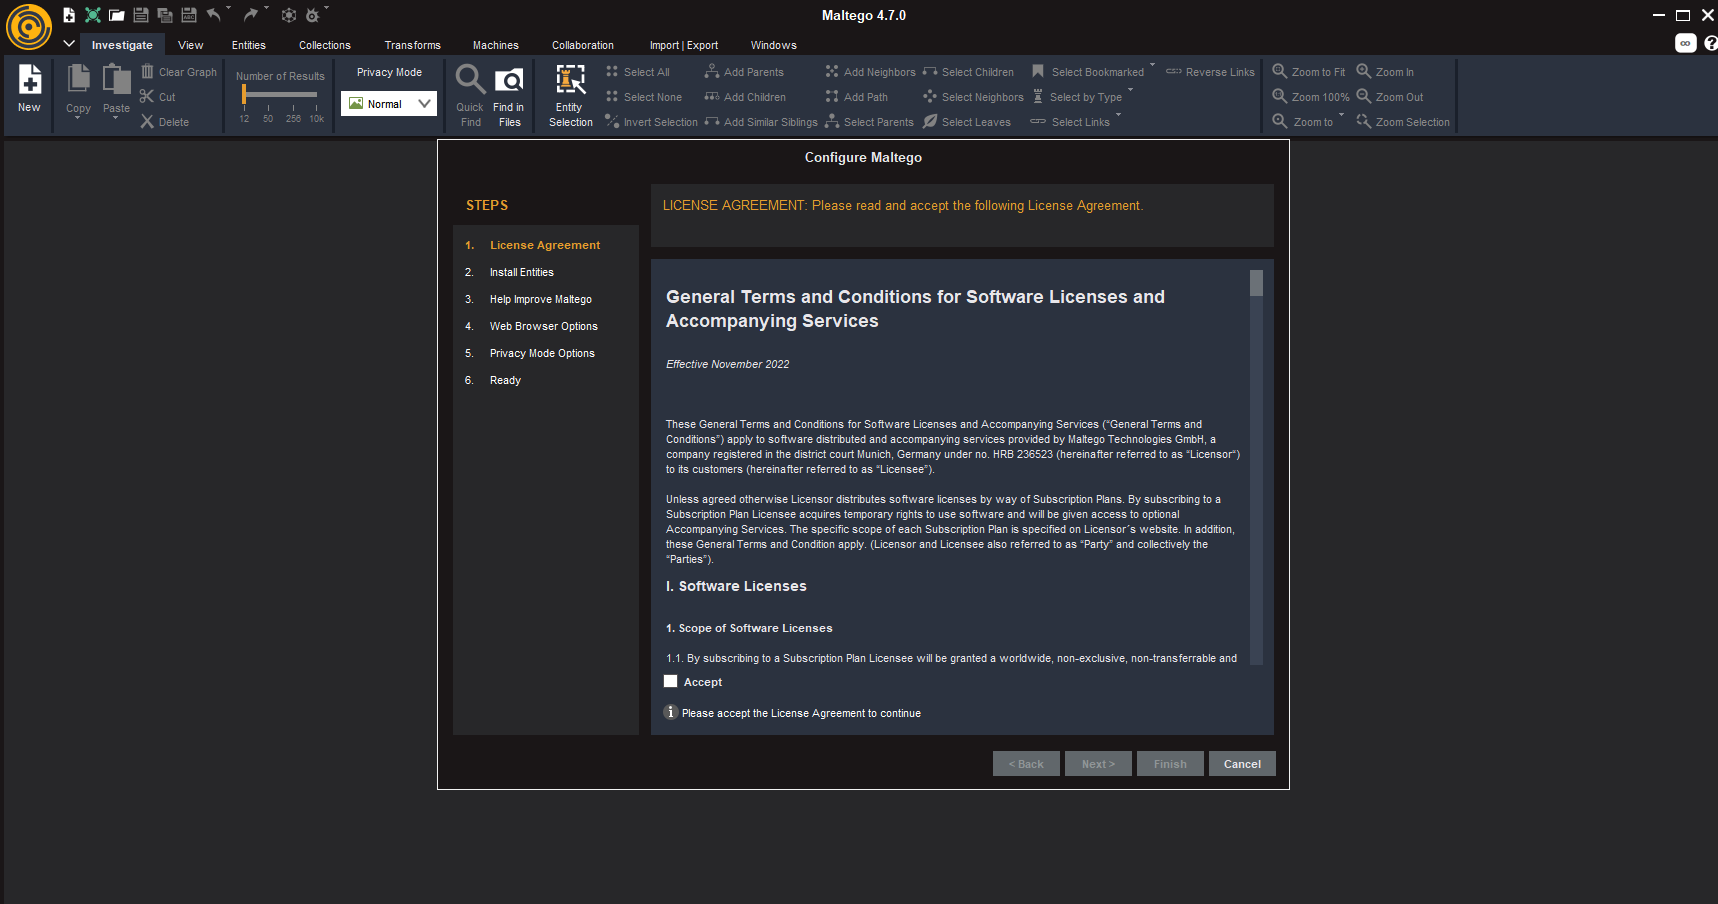Click Select Neighbors in the ribbon
Screen dimensions: 1718x904
973,97
